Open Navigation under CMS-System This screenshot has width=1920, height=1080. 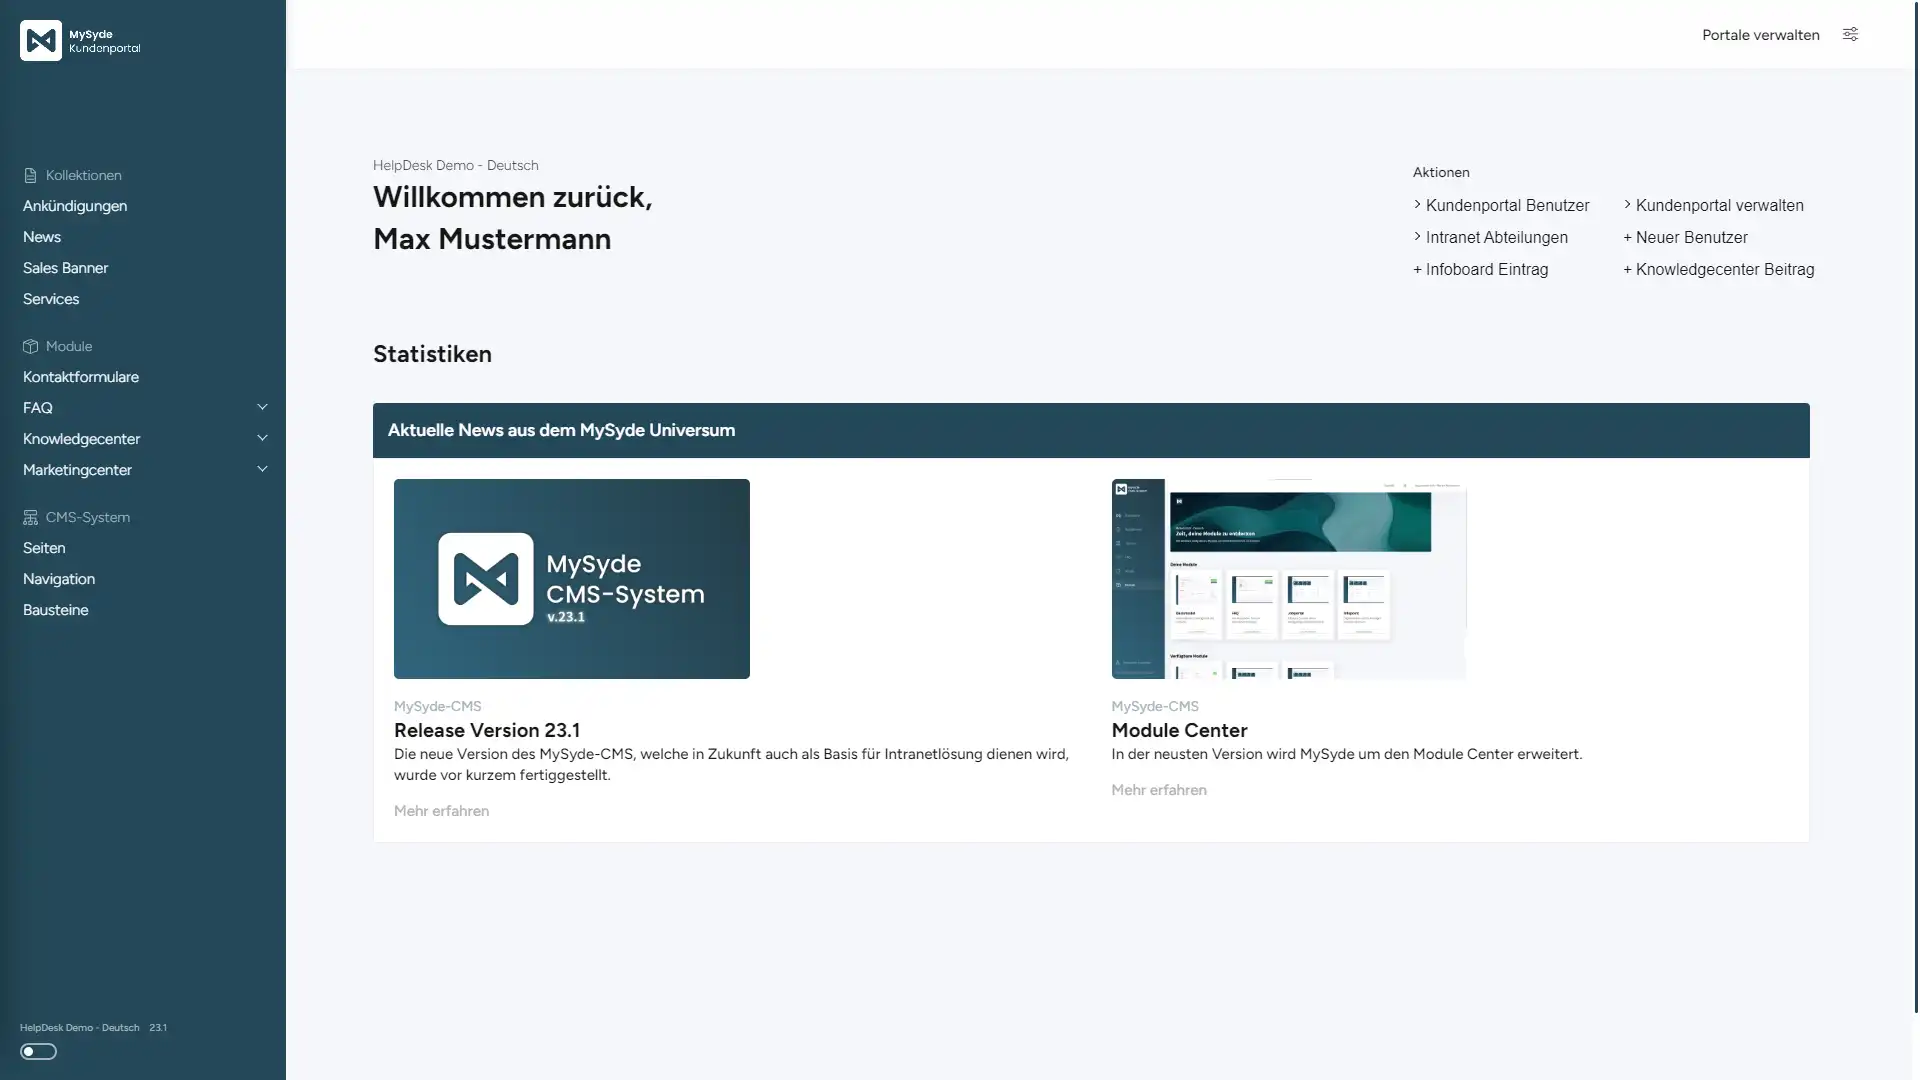59,579
